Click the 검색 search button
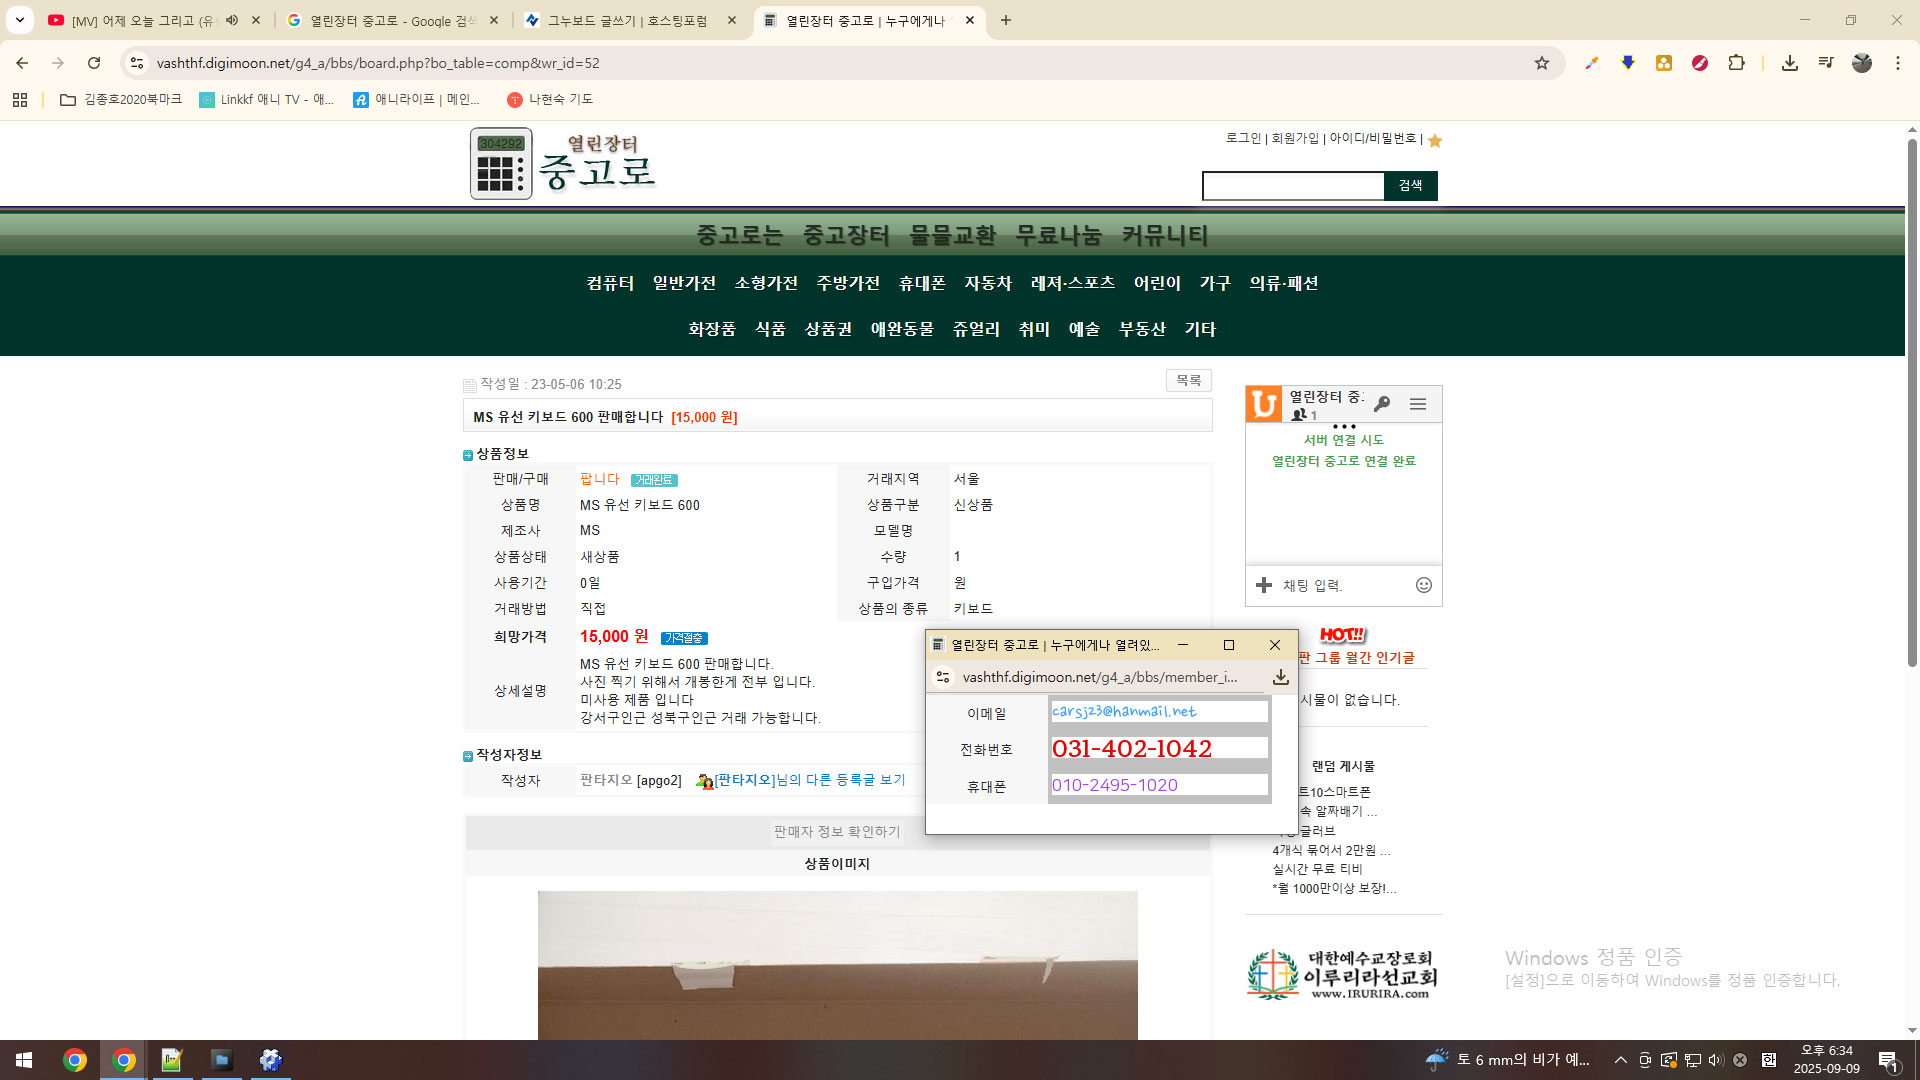This screenshot has height=1080, width=1920. tap(1410, 186)
